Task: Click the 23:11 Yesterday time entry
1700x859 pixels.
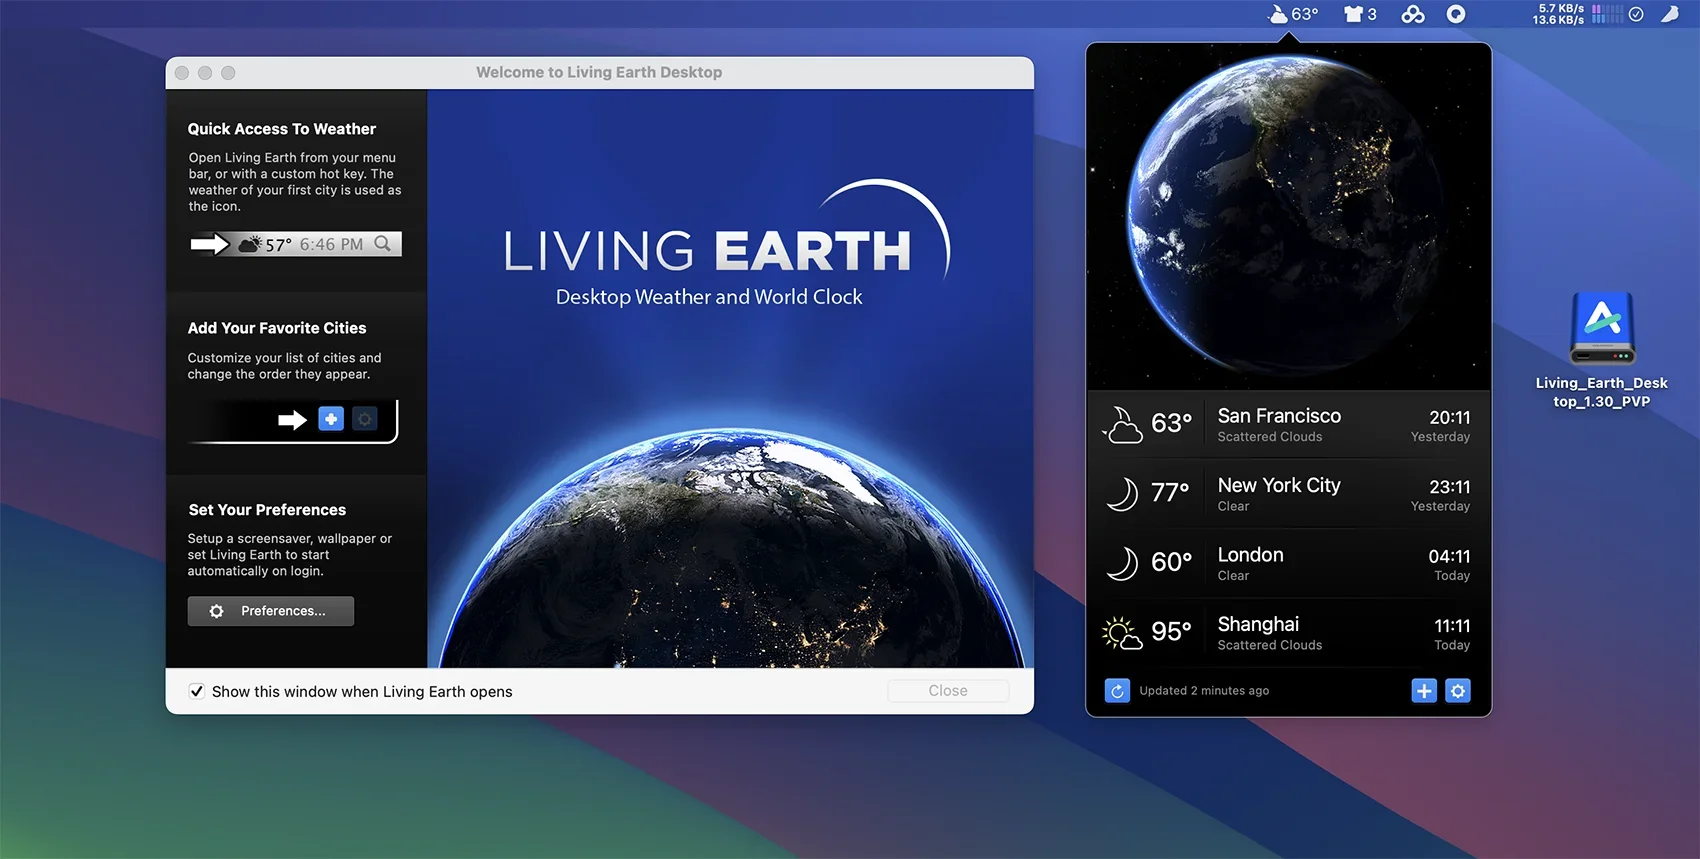Action: pos(1441,495)
